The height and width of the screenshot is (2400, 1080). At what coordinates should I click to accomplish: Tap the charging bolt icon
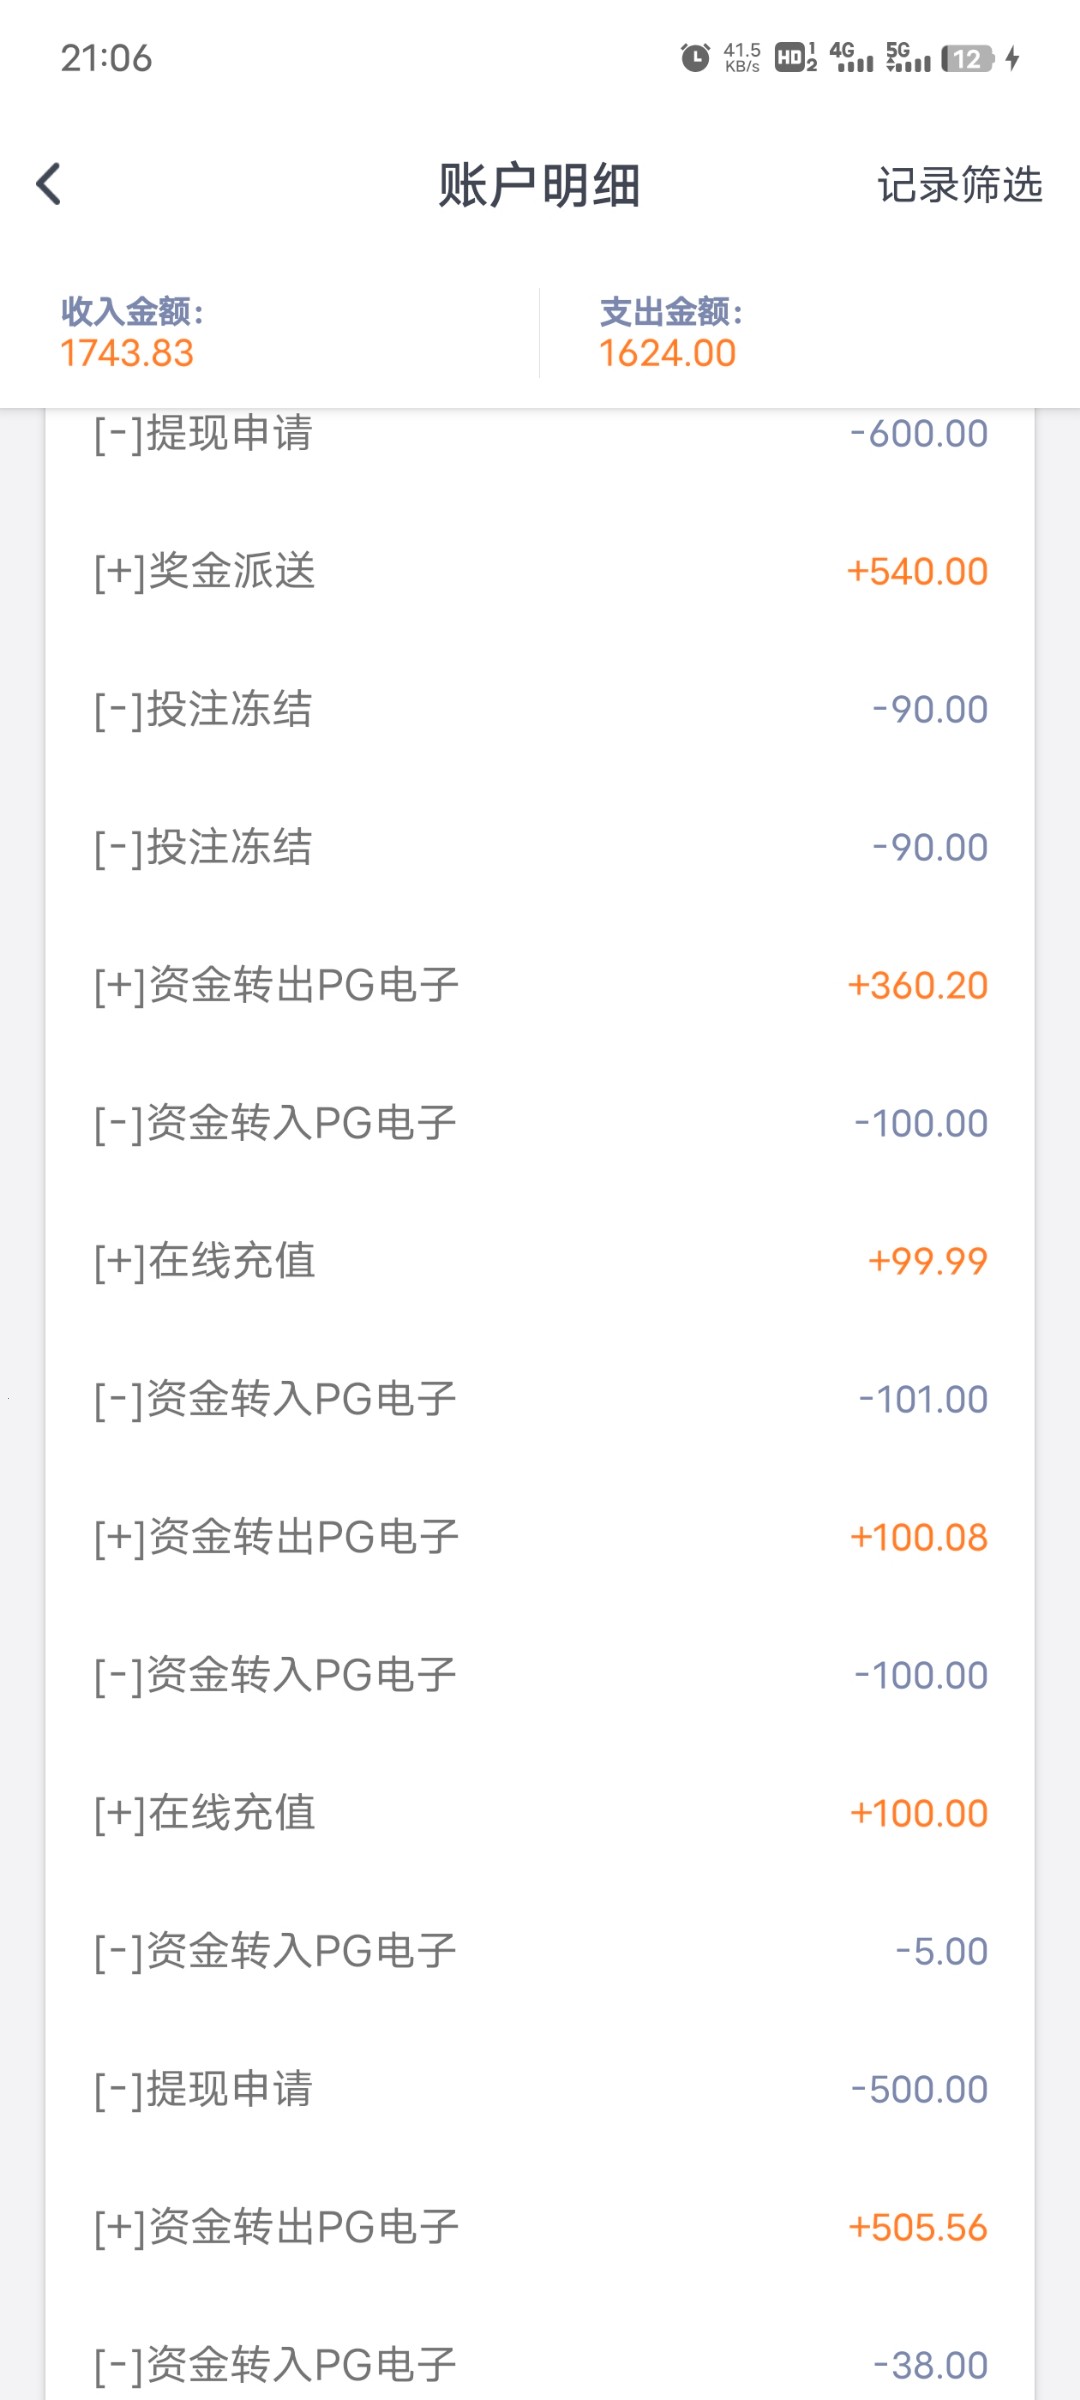(x=1013, y=58)
